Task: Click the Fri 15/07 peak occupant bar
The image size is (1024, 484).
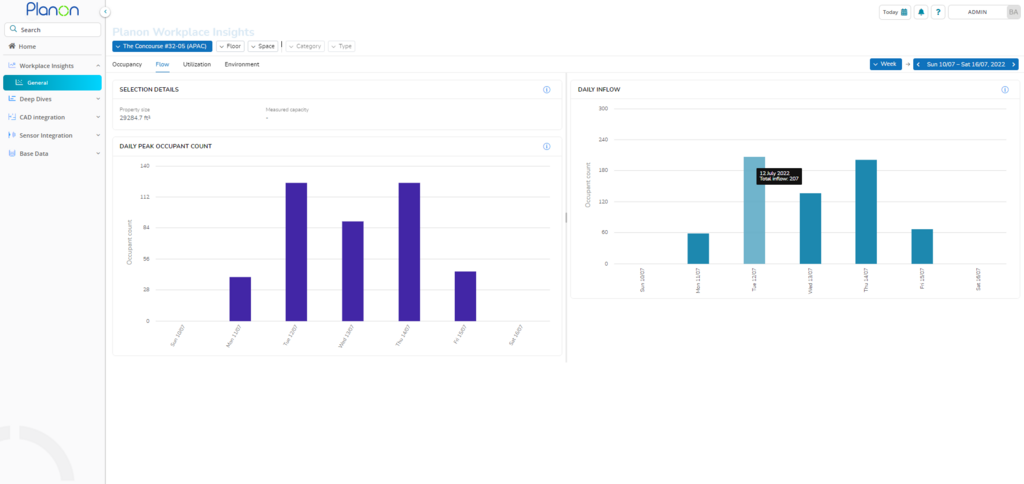Action: click(x=466, y=297)
